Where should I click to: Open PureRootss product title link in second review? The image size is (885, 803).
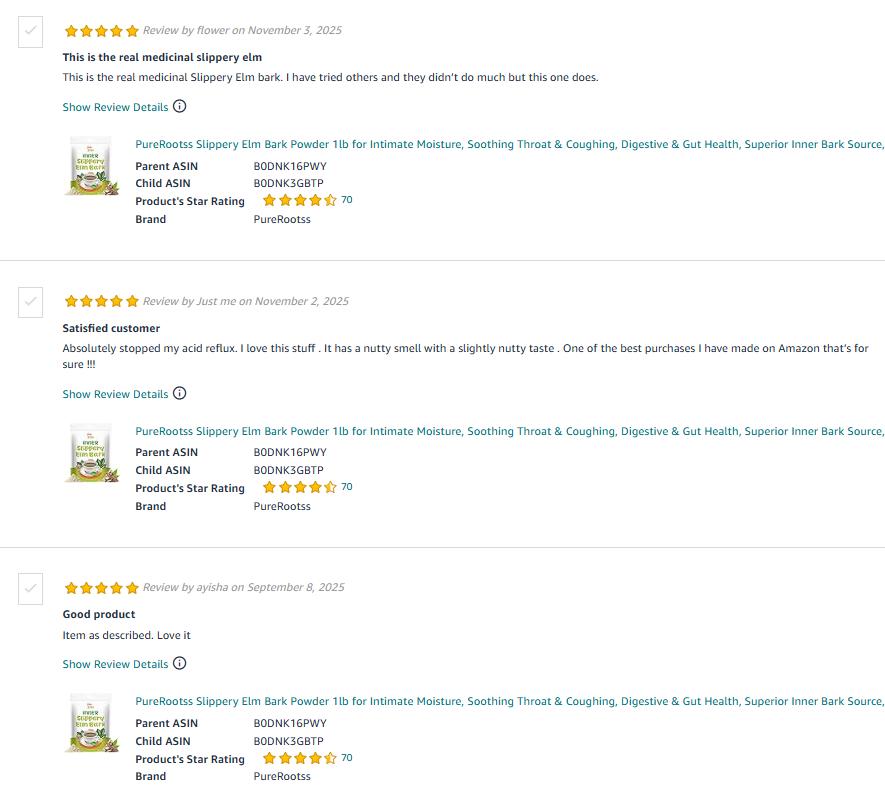[x=509, y=431]
